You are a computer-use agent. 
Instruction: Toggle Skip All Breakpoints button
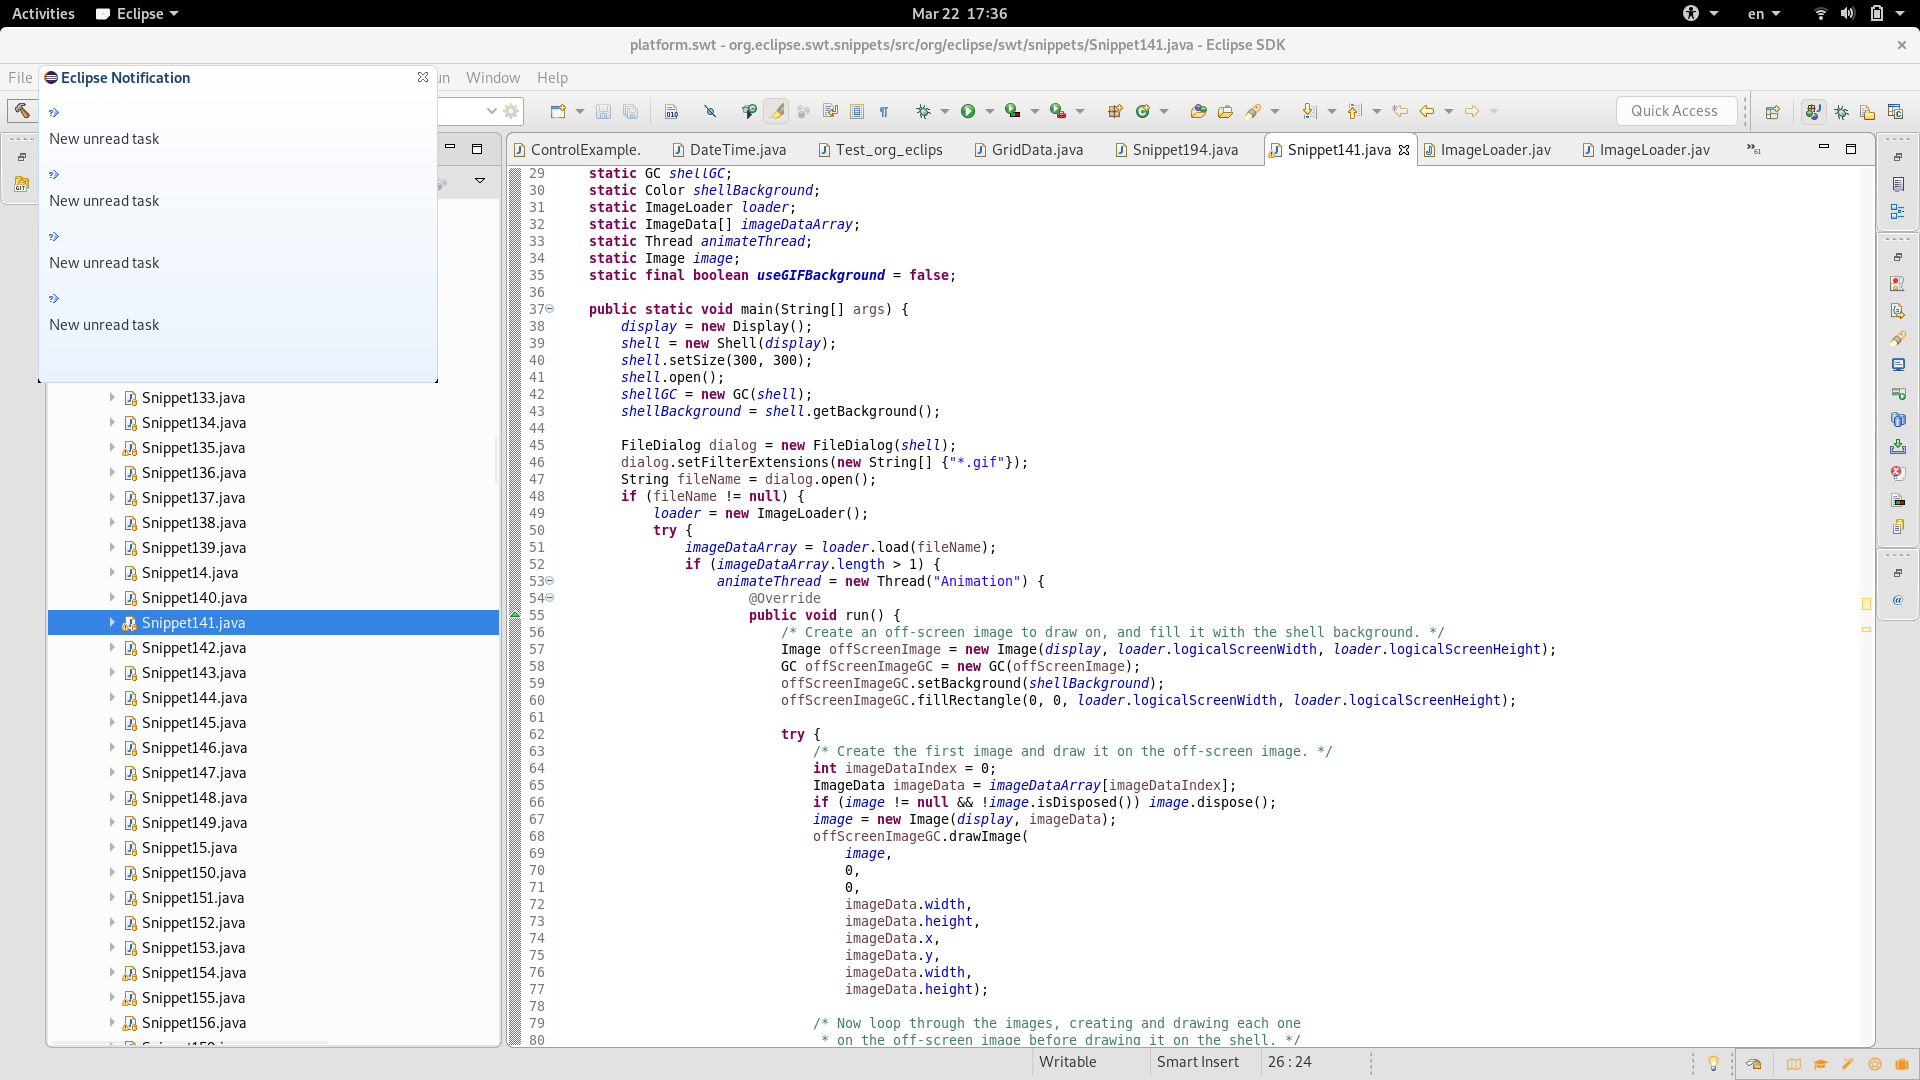tap(710, 111)
